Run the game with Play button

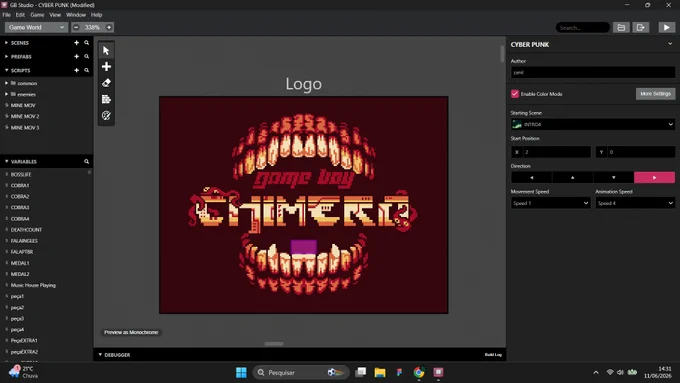coord(667,27)
